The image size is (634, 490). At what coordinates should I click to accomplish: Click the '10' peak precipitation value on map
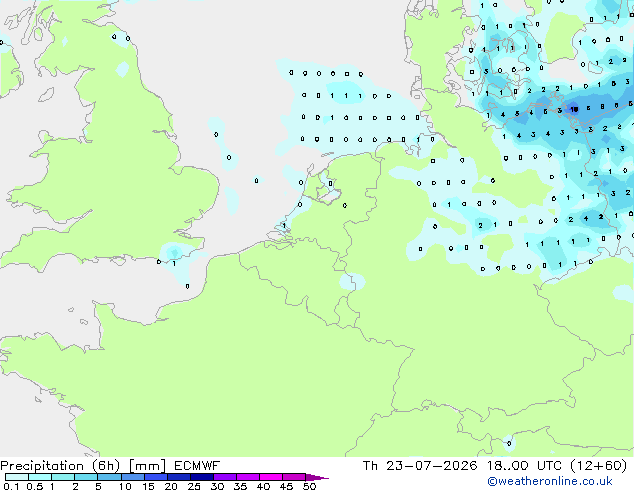[574, 109]
